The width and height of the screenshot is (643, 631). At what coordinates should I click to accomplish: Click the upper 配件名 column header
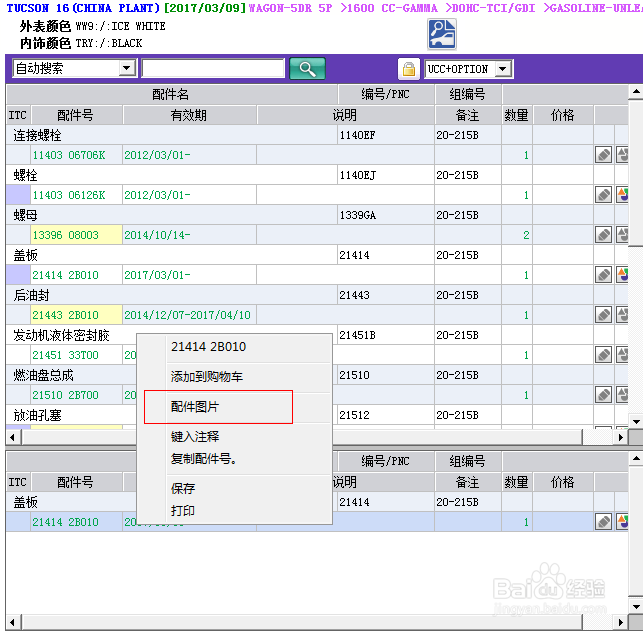[171, 95]
